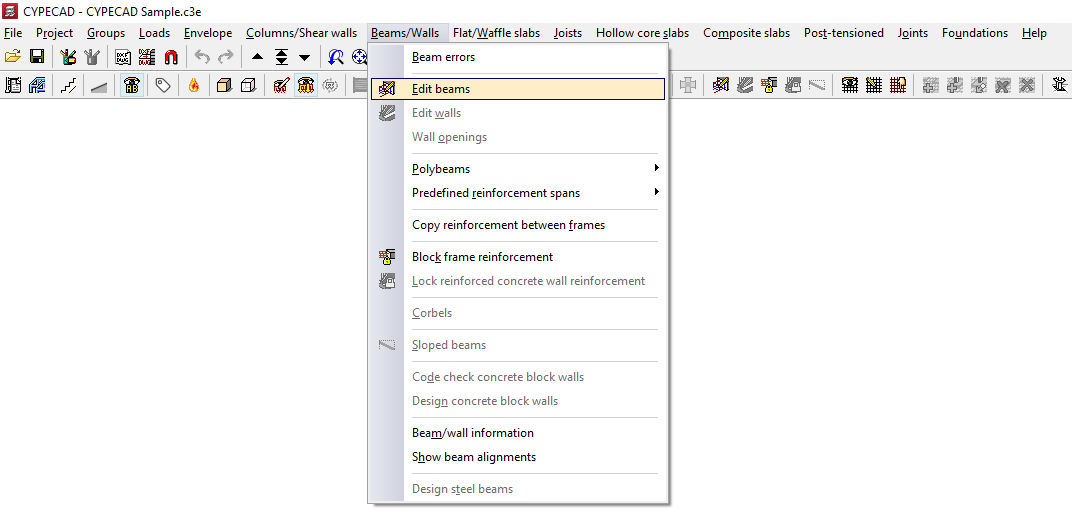The width and height of the screenshot is (1072, 525).
Task: Open go-to-group icon between the floor arrows
Action: (282, 57)
